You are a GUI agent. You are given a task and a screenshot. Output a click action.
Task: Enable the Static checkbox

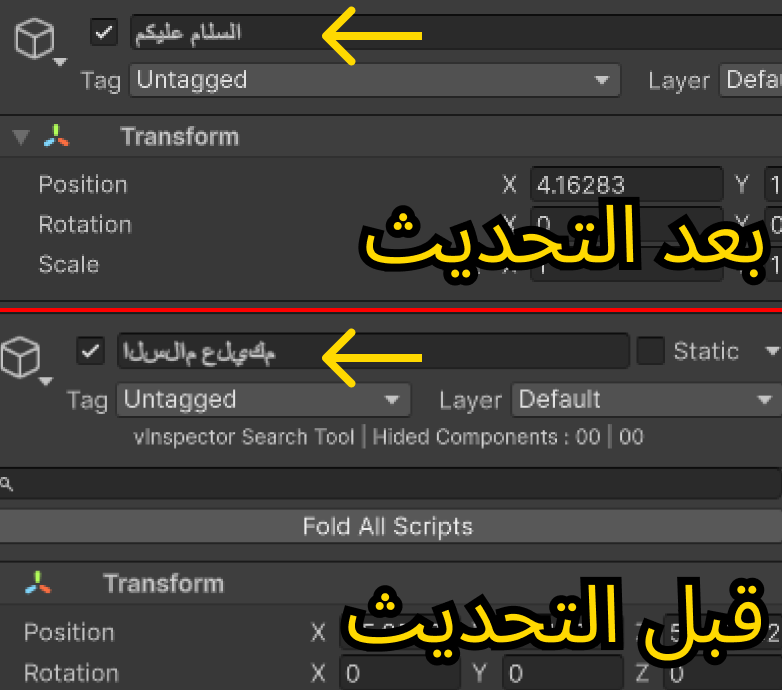[651, 351]
